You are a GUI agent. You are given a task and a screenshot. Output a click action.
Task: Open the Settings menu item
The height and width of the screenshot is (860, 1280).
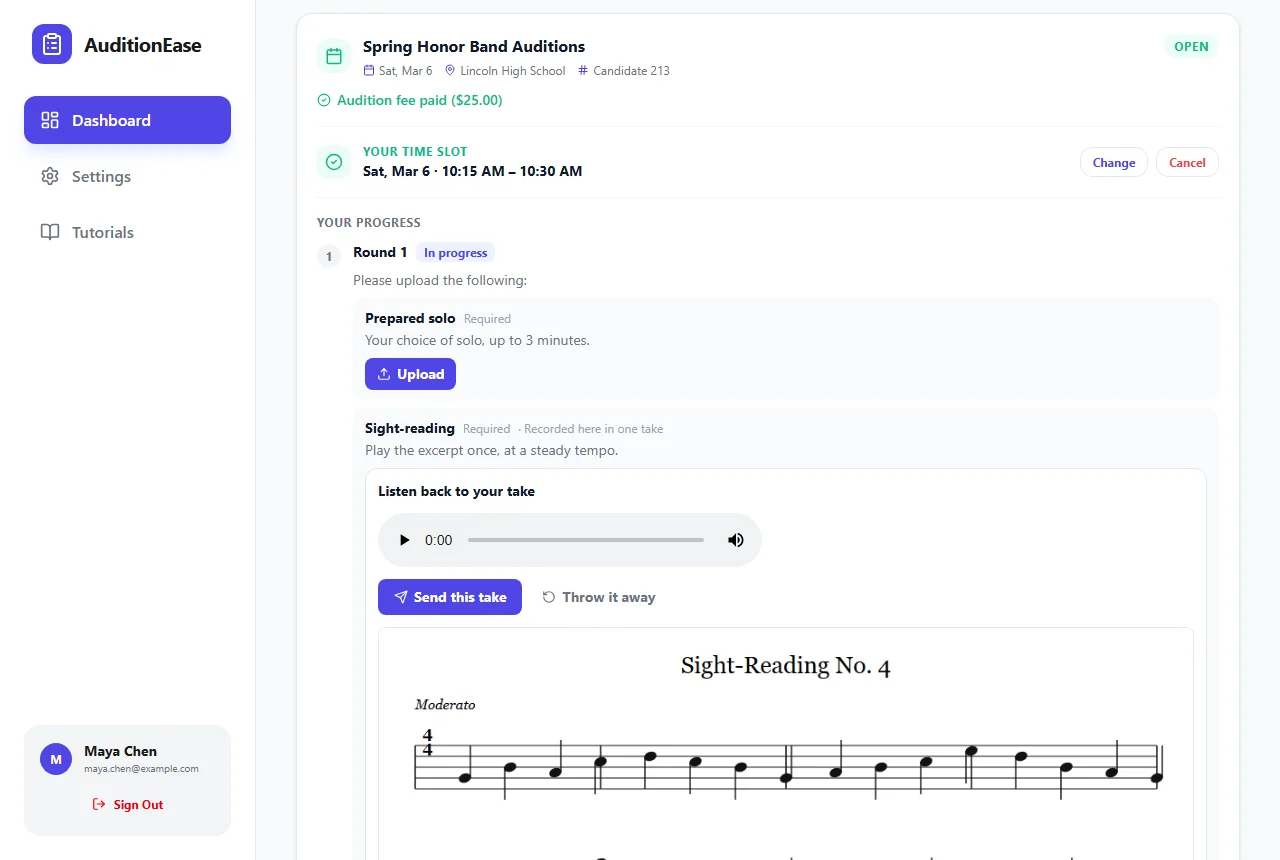pos(127,176)
